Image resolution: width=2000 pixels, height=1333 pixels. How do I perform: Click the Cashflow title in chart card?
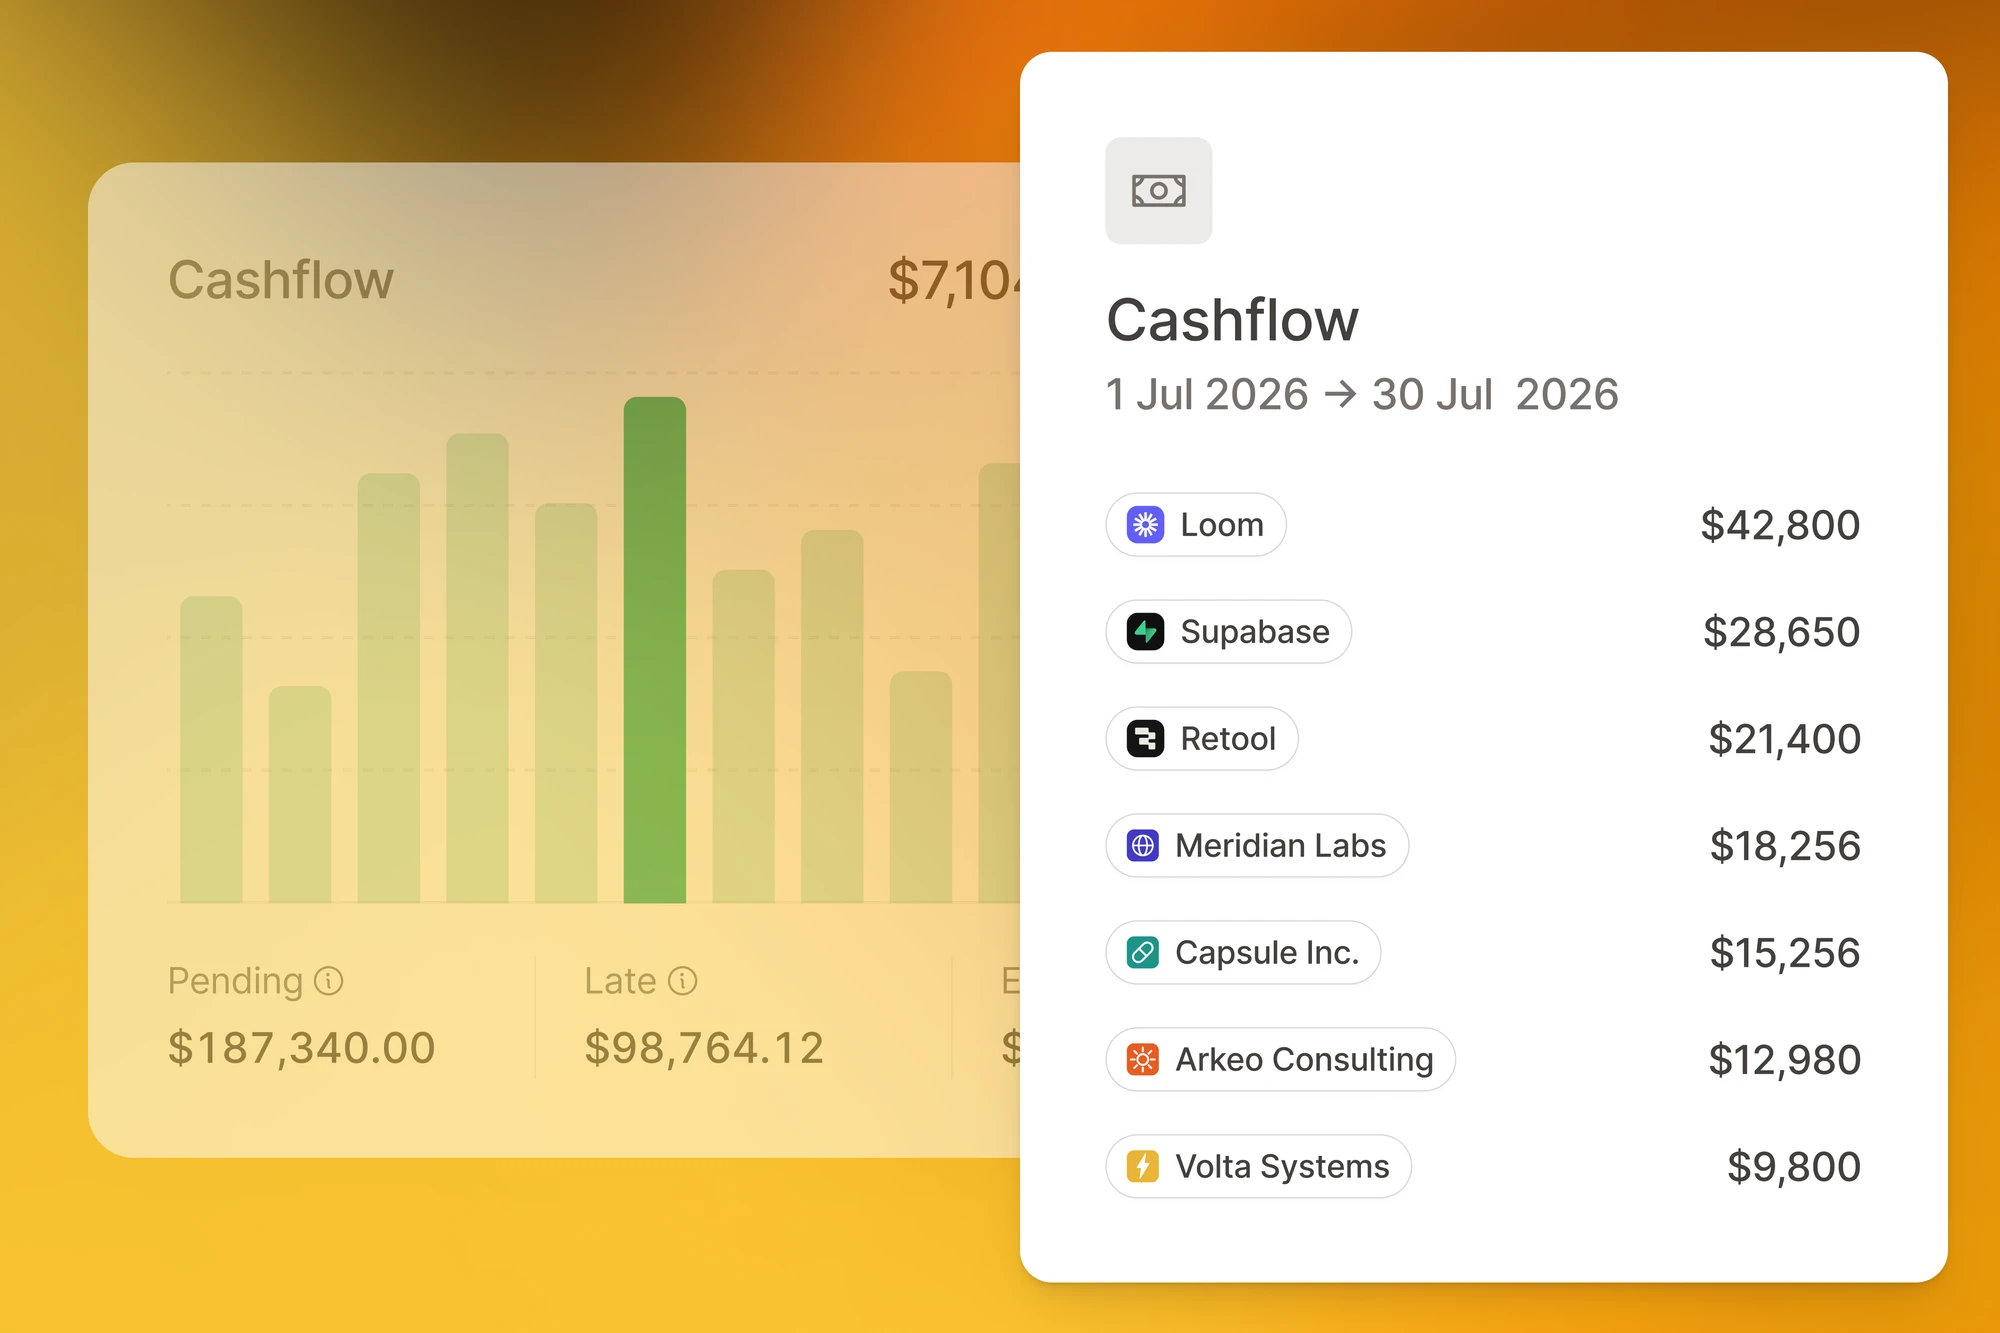[281, 280]
